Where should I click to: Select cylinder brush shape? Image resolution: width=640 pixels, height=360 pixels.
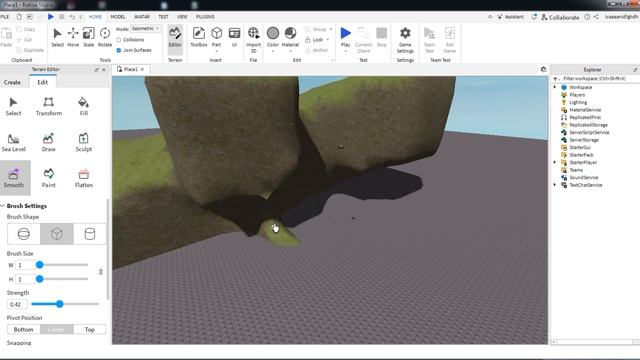(x=90, y=234)
